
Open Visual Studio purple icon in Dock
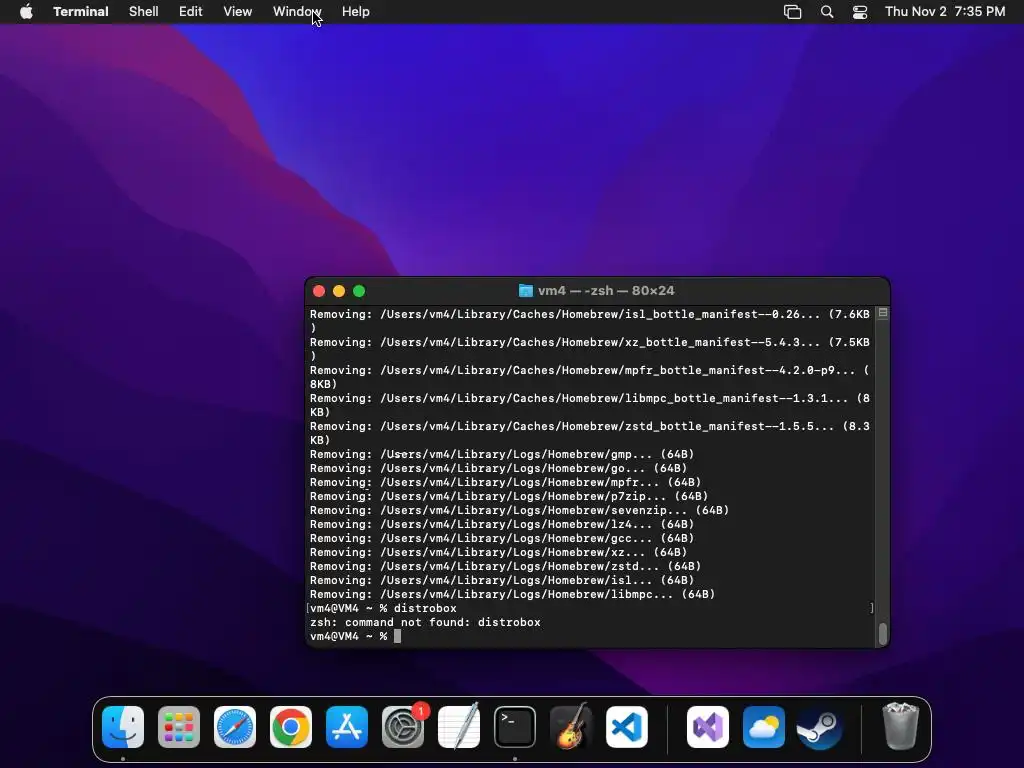pyautogui.click(x=708, y=727)
